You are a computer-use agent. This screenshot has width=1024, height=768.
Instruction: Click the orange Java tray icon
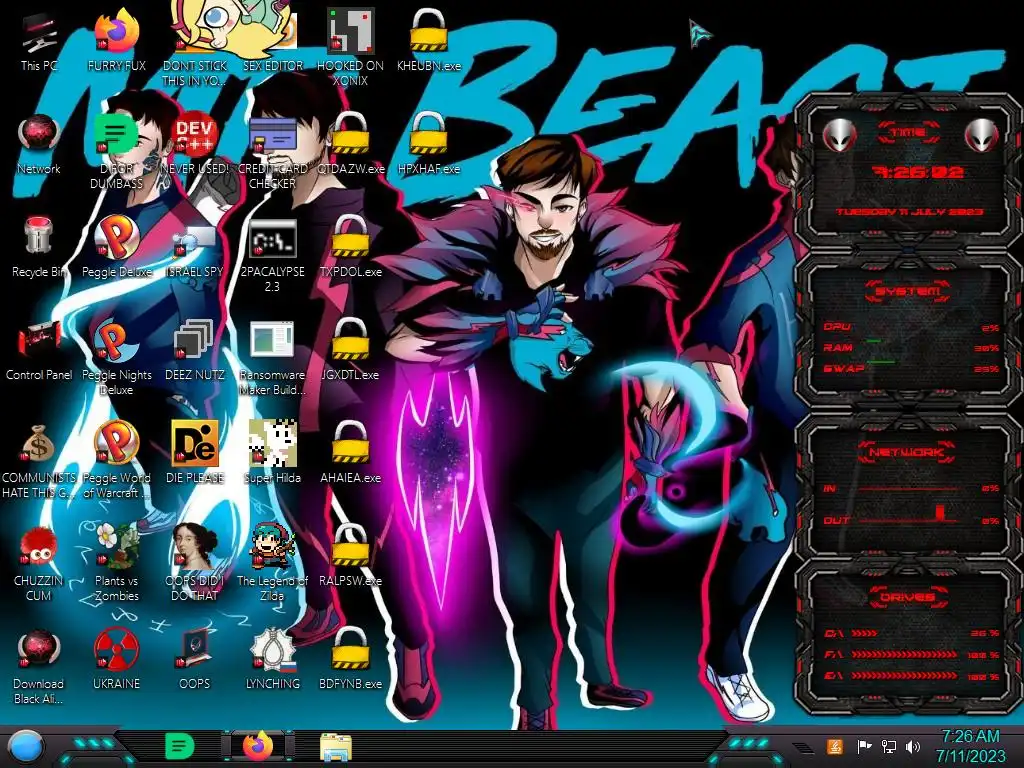[x=835, y=746]
